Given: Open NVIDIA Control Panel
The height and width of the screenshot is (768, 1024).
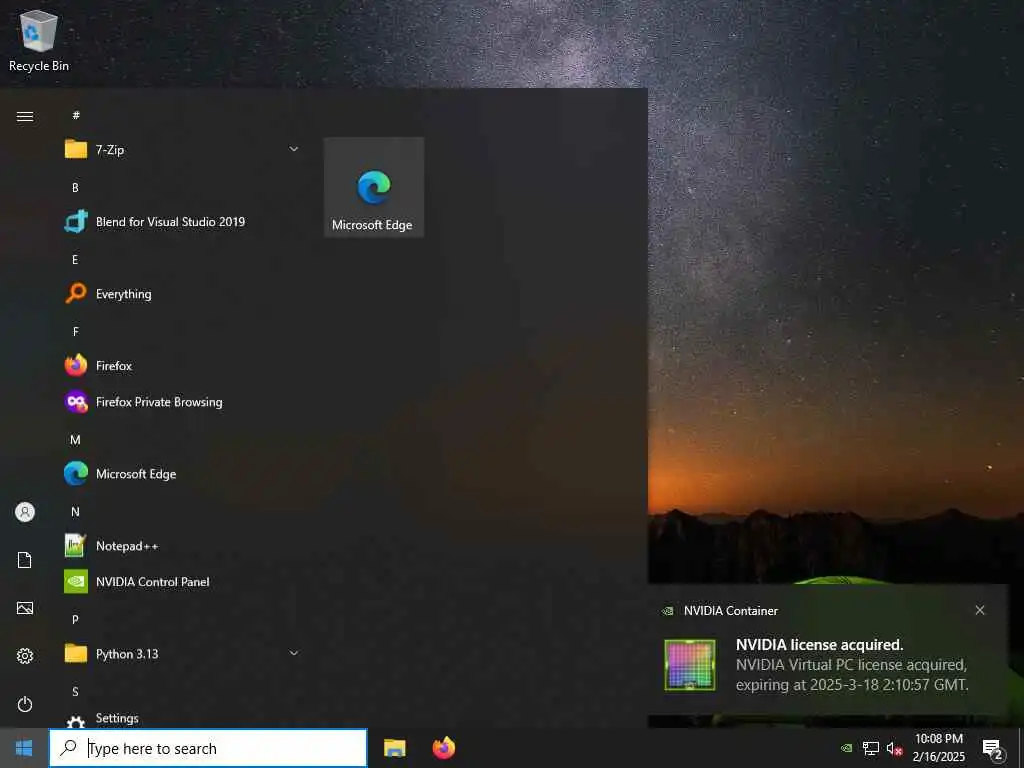Looking at the screenshot, I should (182, 582).
